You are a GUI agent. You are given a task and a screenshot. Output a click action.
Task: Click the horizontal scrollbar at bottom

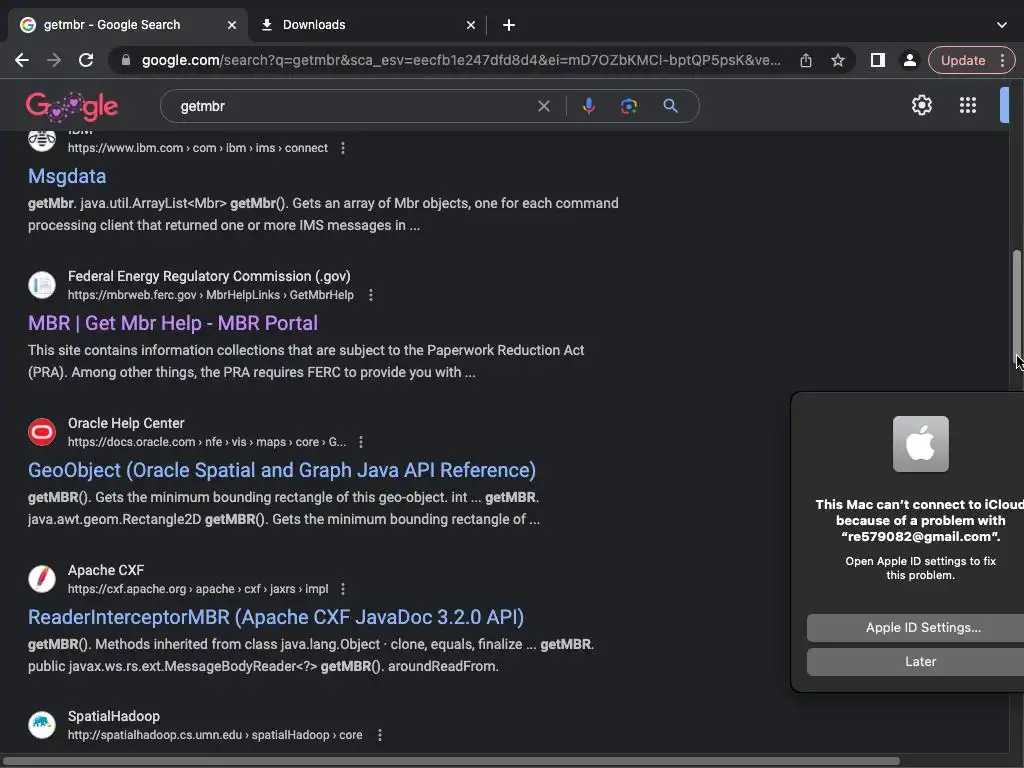(x=451, y=761)
